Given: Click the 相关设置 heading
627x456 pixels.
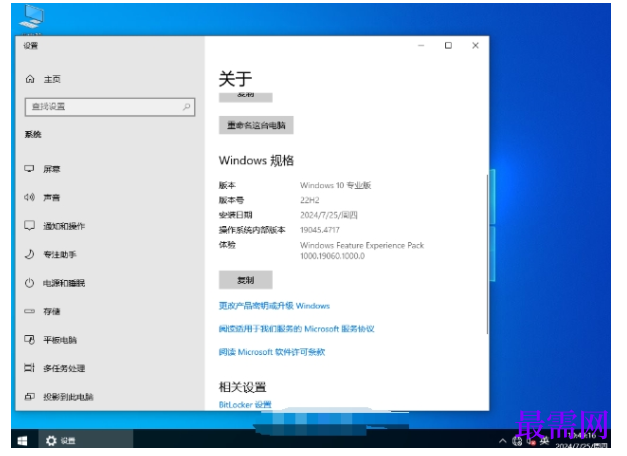Looking at the screenshot, I should click(242, 387).
